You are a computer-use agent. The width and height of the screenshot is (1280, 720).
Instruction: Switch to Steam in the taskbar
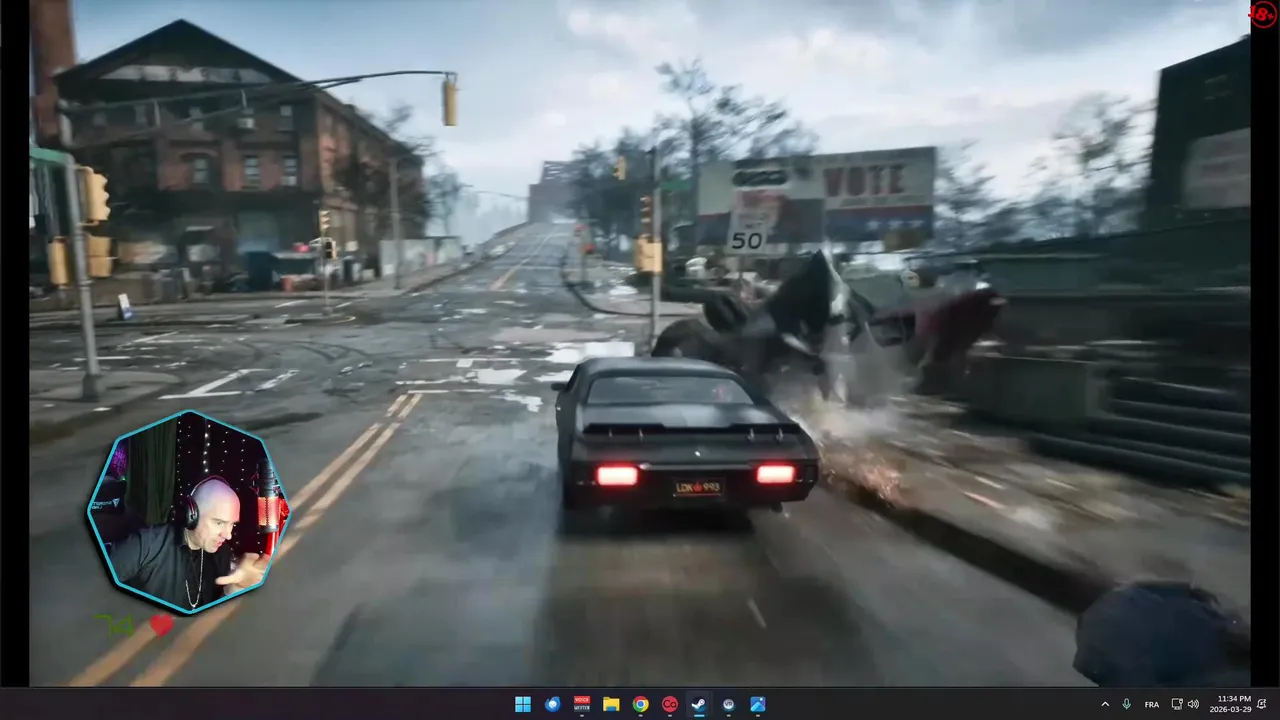[x=699, y=704]
